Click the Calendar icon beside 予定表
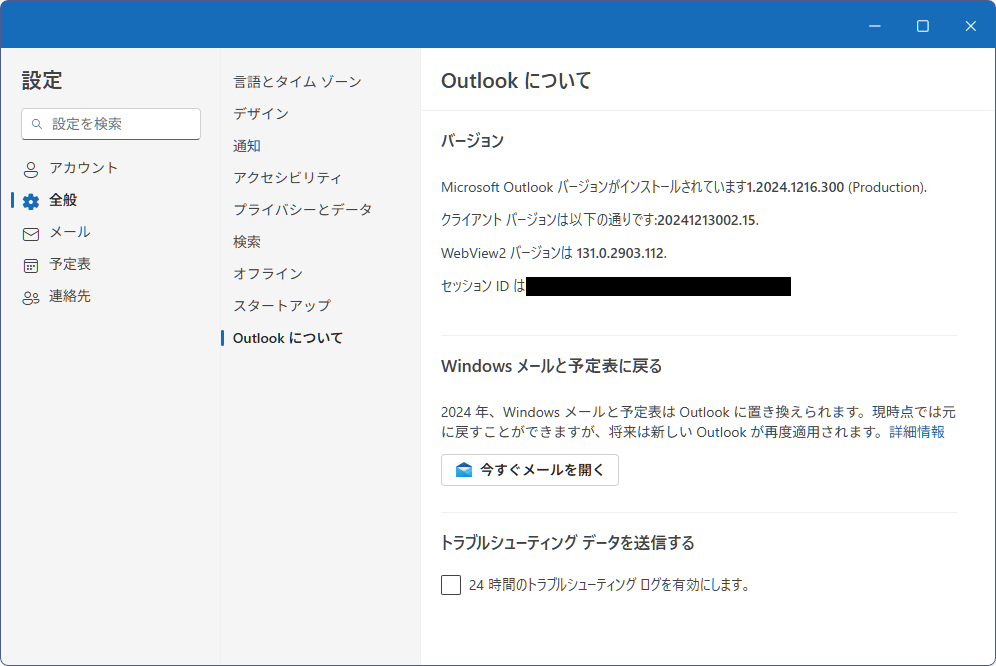The width and height of the screenshot is (996, 666). 31,265
